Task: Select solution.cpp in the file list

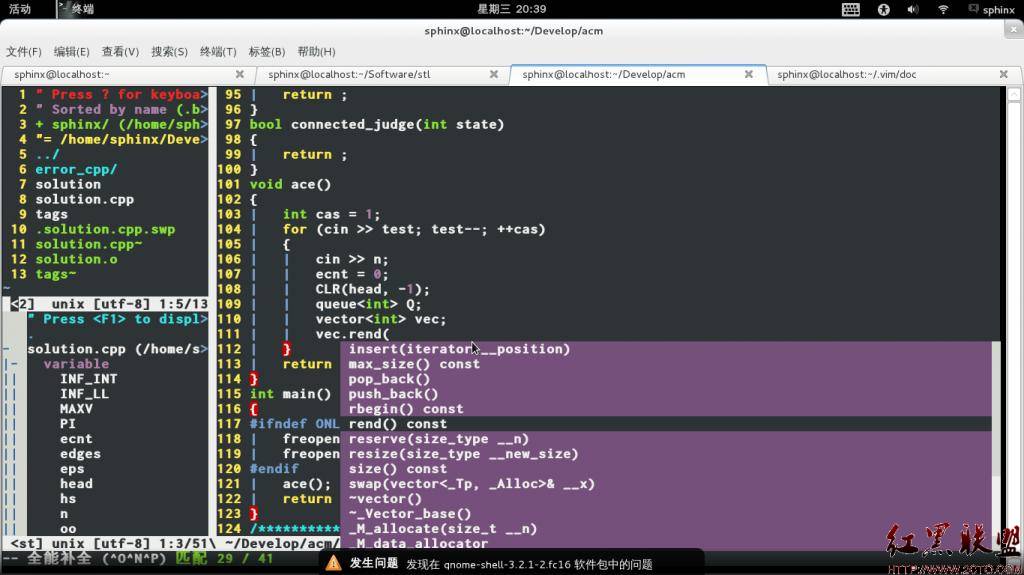Action: (x=84, y=199)
